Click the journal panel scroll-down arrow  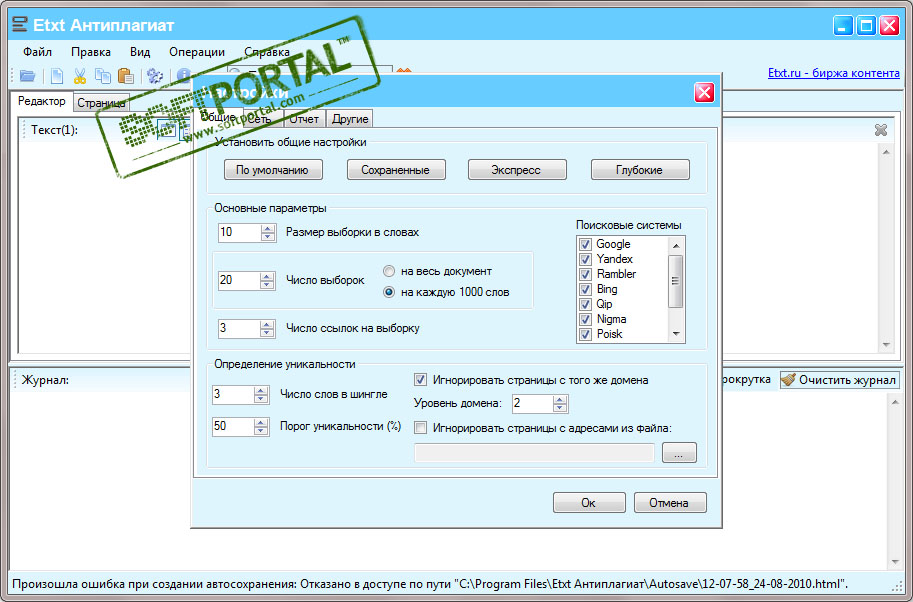click(x=895, y=562)
